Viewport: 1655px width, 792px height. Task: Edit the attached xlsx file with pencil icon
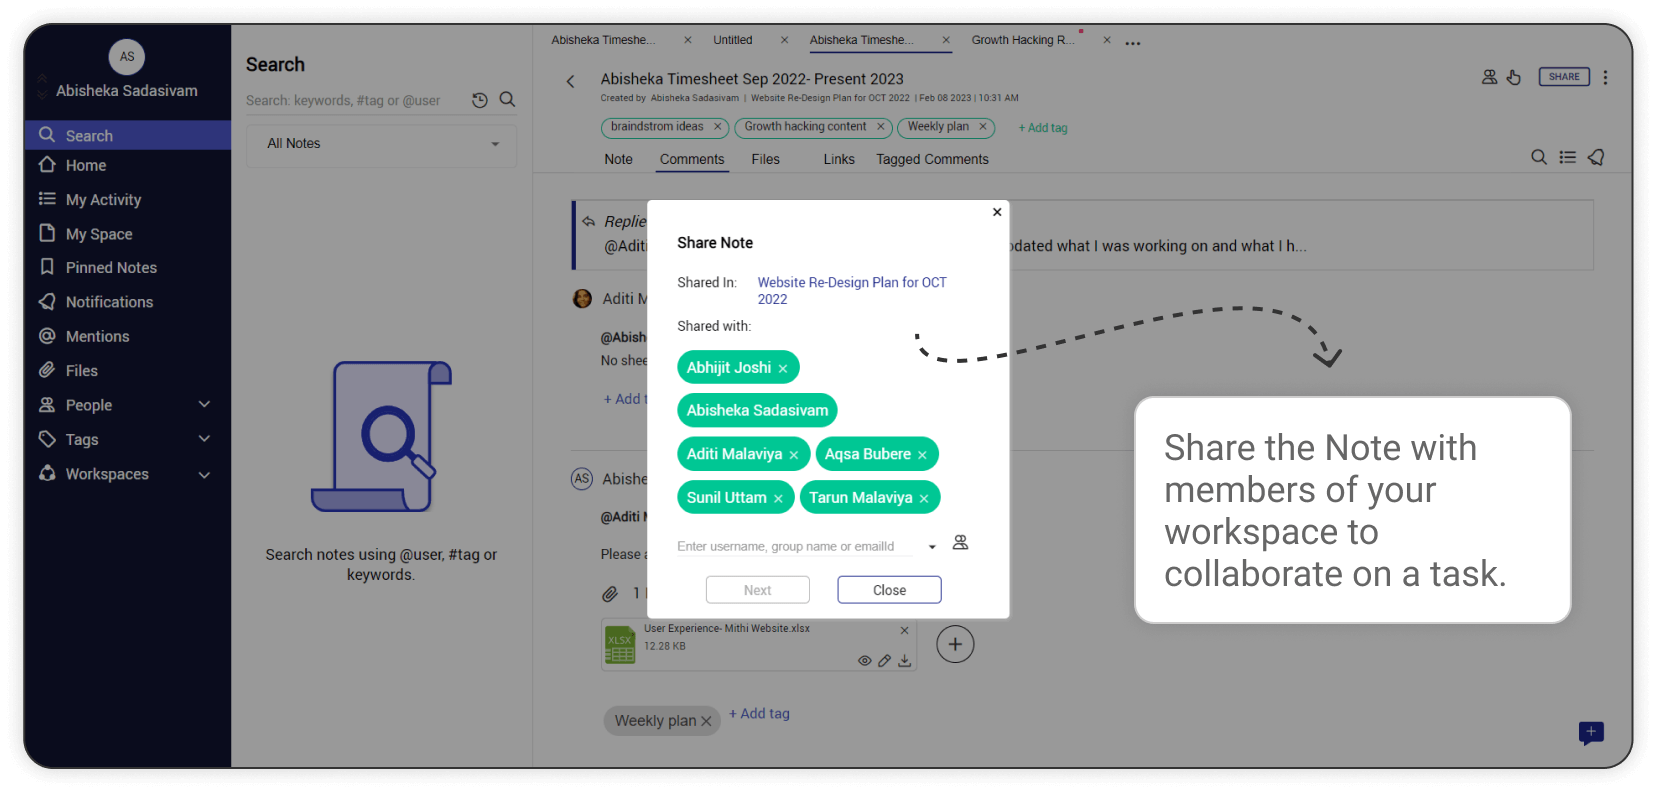[x=884, y=661]
